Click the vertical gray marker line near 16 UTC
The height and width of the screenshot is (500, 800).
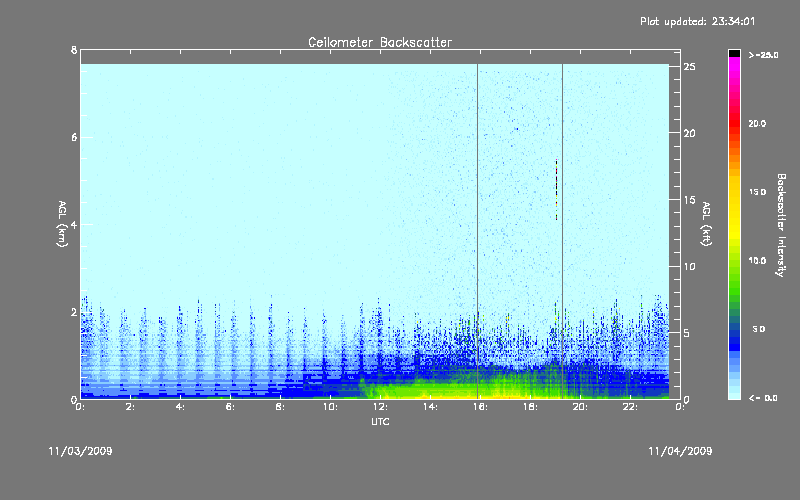pyautogui.click(x=478, y=231)
